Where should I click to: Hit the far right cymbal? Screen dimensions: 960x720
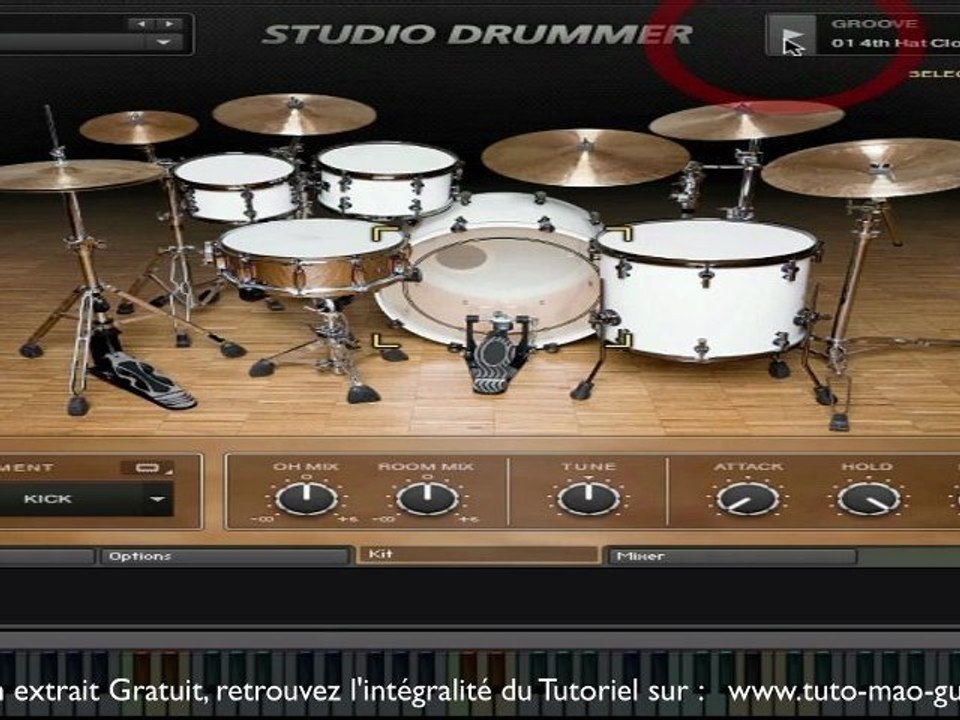pyautogui.click(x=863, y=167)
